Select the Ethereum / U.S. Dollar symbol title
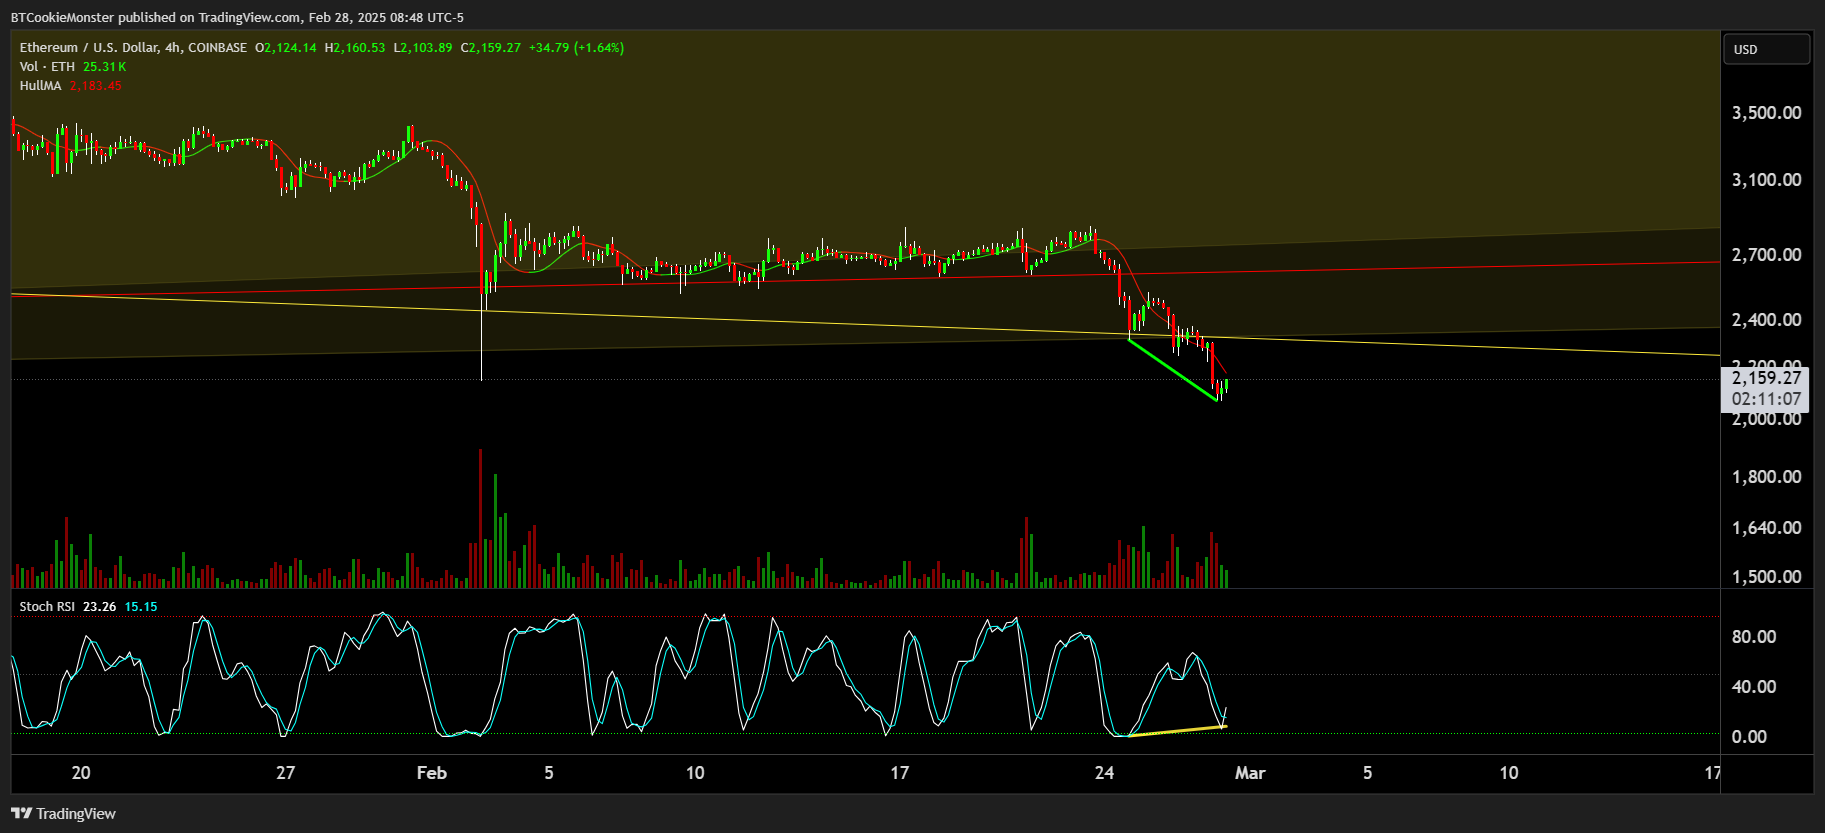The height and width of the screenshot is (833, 1825). tap(133, 48)
